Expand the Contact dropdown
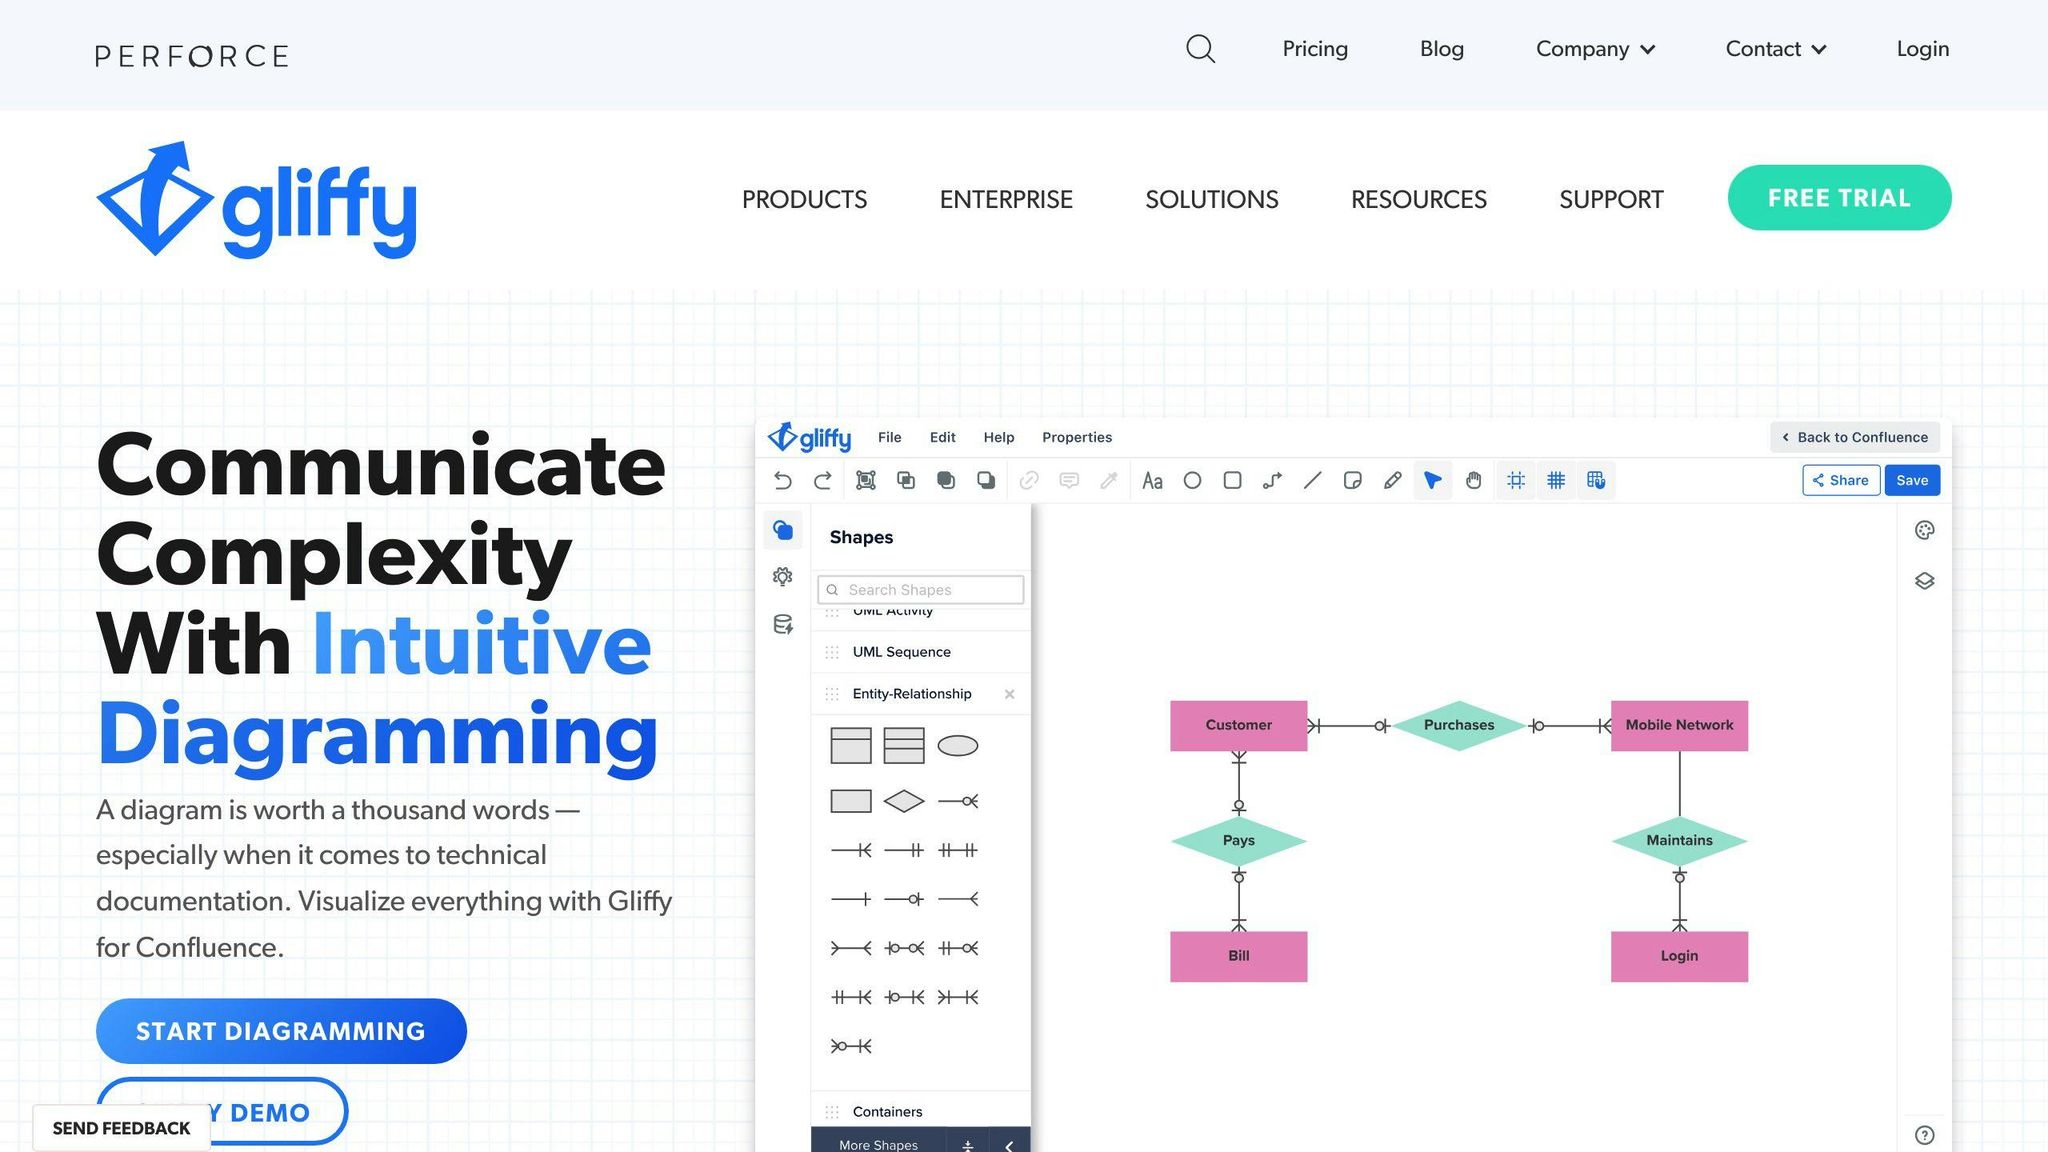 coord(1775,49)
